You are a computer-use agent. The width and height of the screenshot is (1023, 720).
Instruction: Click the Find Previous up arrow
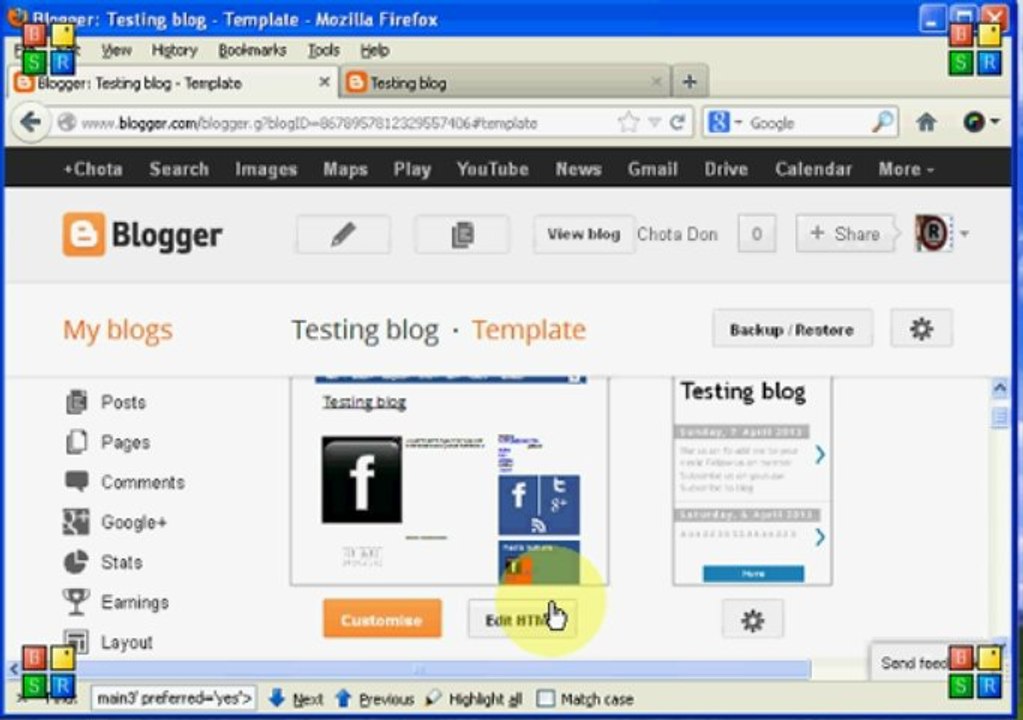tap(343, 698)
